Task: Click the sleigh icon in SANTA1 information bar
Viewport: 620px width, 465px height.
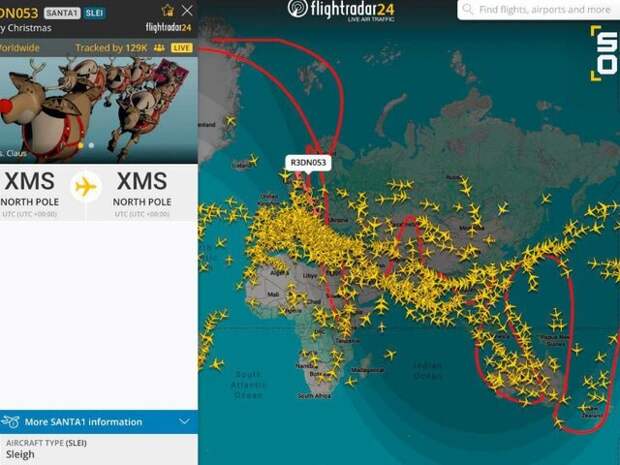Action: (10, 422)
